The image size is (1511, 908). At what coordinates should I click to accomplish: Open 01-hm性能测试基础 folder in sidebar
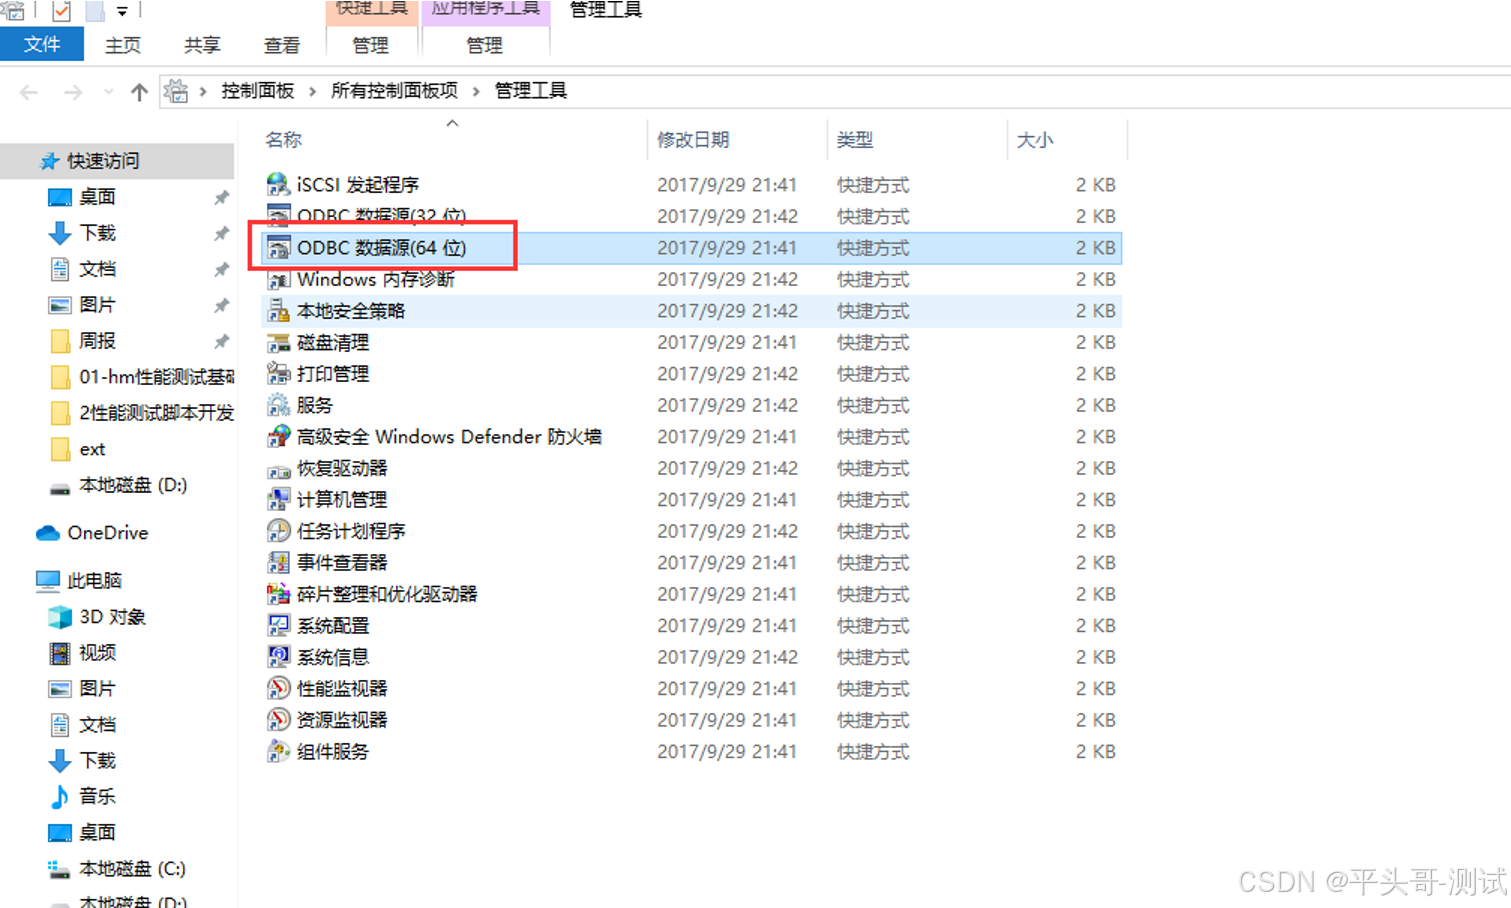[157, 377]
